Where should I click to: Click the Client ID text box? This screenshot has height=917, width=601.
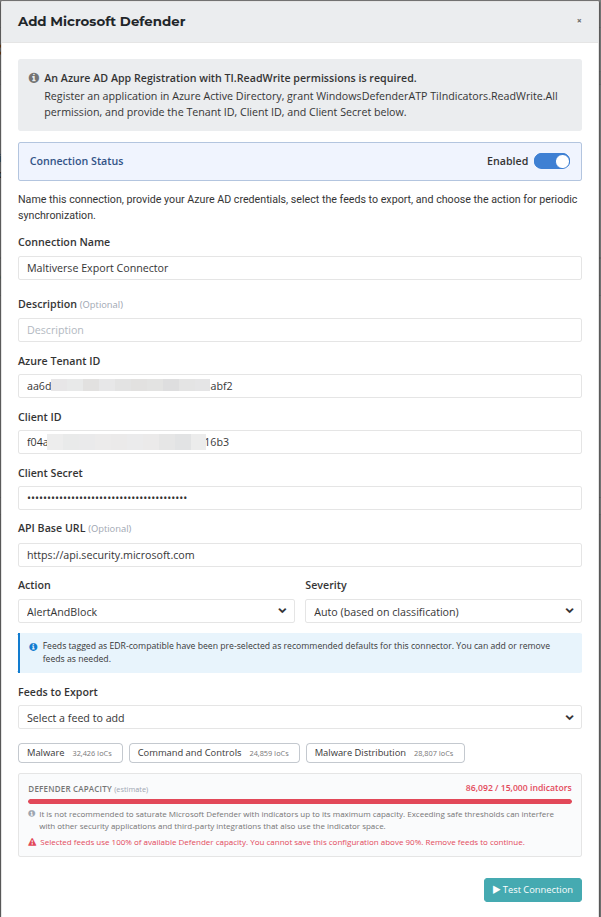(x=299, y=442)
